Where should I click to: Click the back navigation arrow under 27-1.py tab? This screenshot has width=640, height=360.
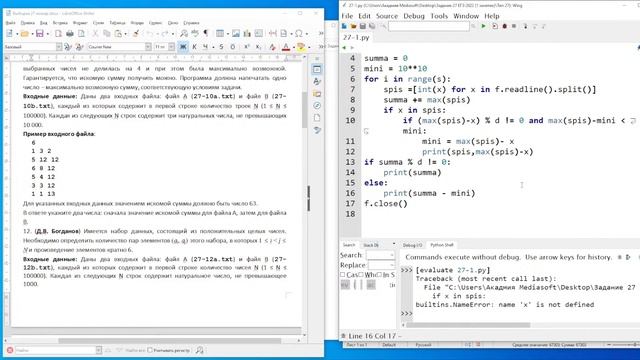pos(344,48)
